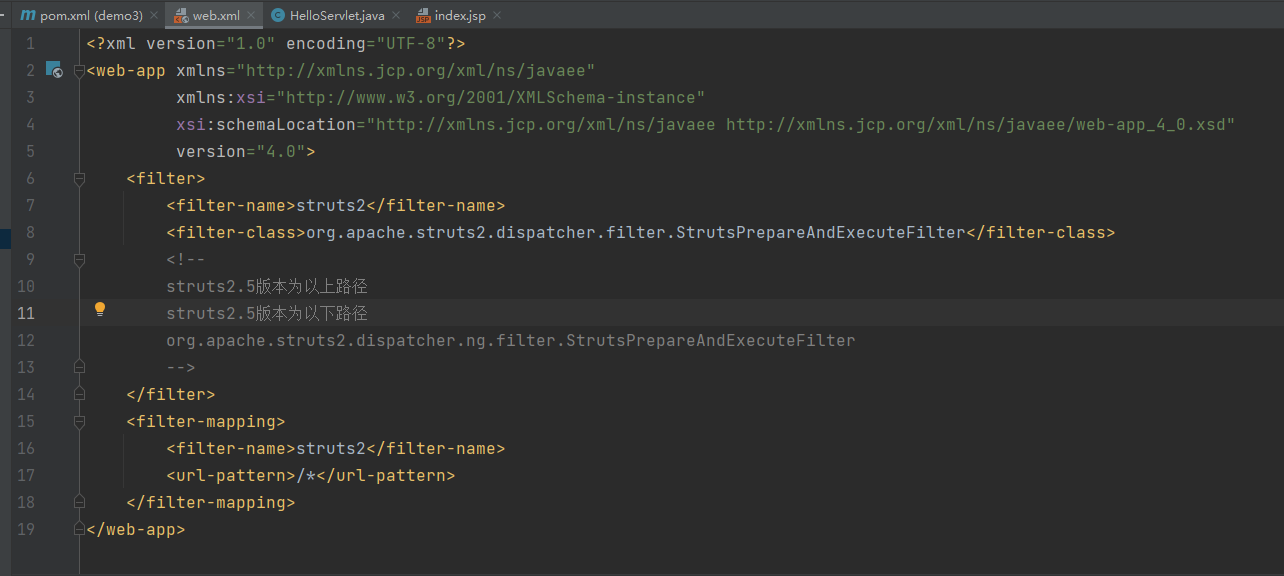Screen dimensions: 1284x576
Task: Open the HelloServlet.java tab
Action: point(336,16)
